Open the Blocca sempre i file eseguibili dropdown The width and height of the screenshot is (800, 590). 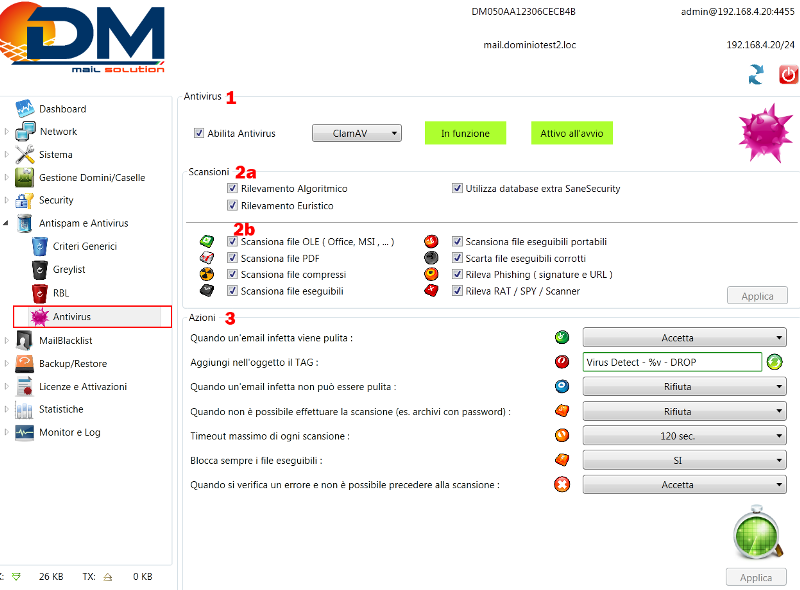pyautogui.click(x=684, y=460)
